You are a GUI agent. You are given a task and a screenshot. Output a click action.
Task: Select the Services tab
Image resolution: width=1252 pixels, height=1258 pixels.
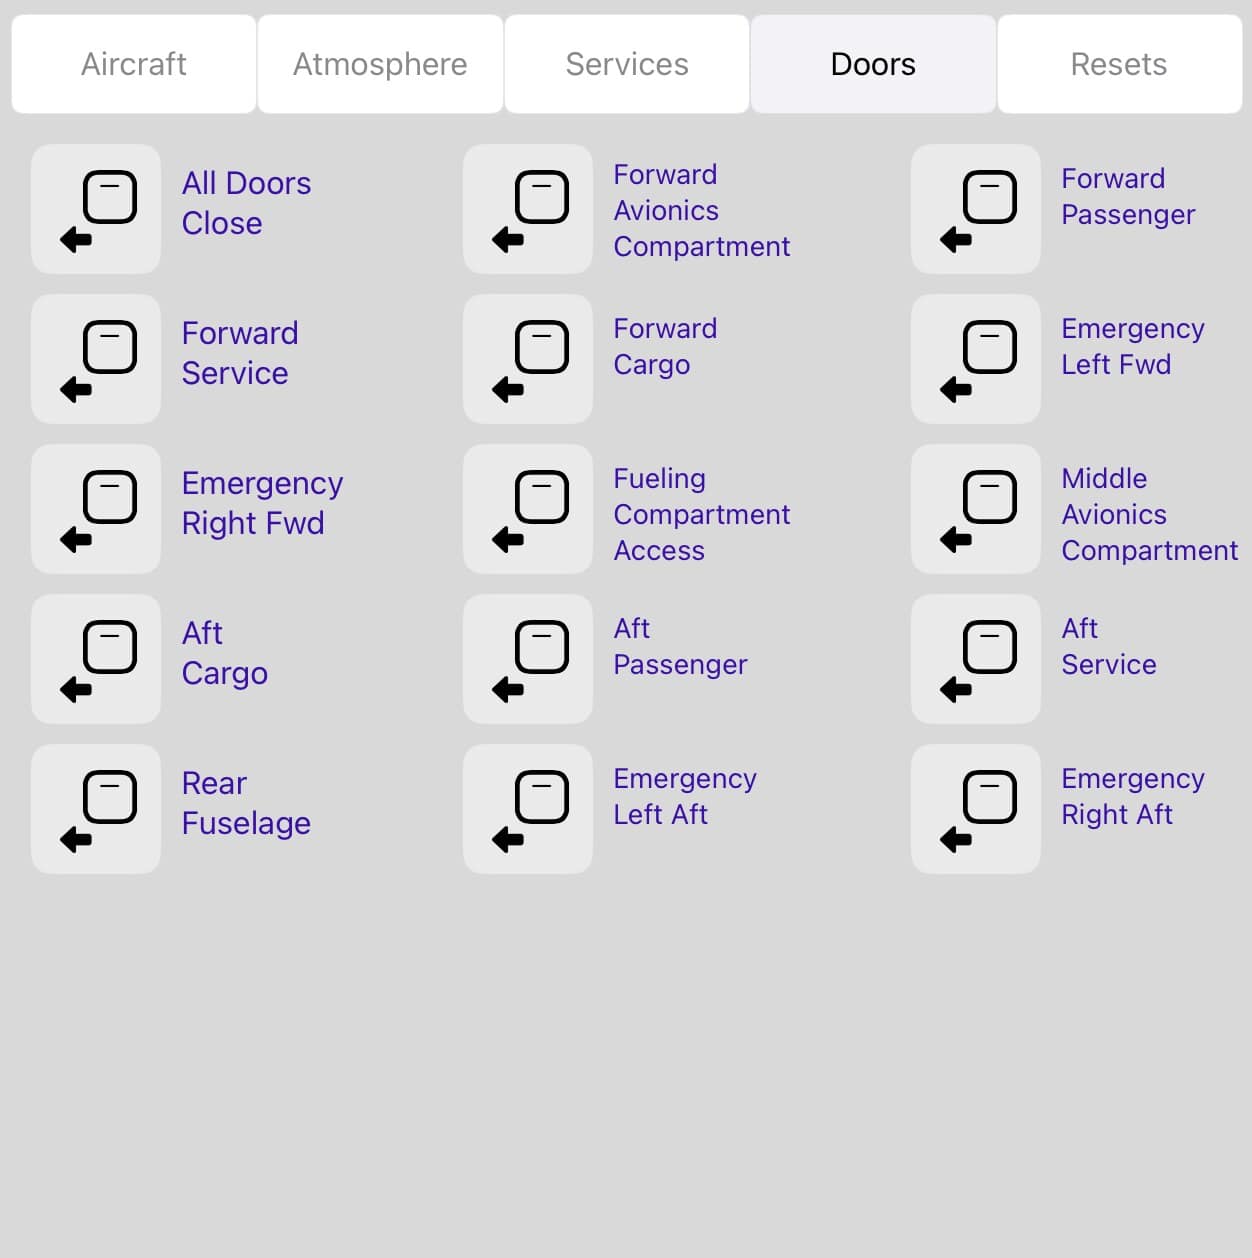point(627,64)
